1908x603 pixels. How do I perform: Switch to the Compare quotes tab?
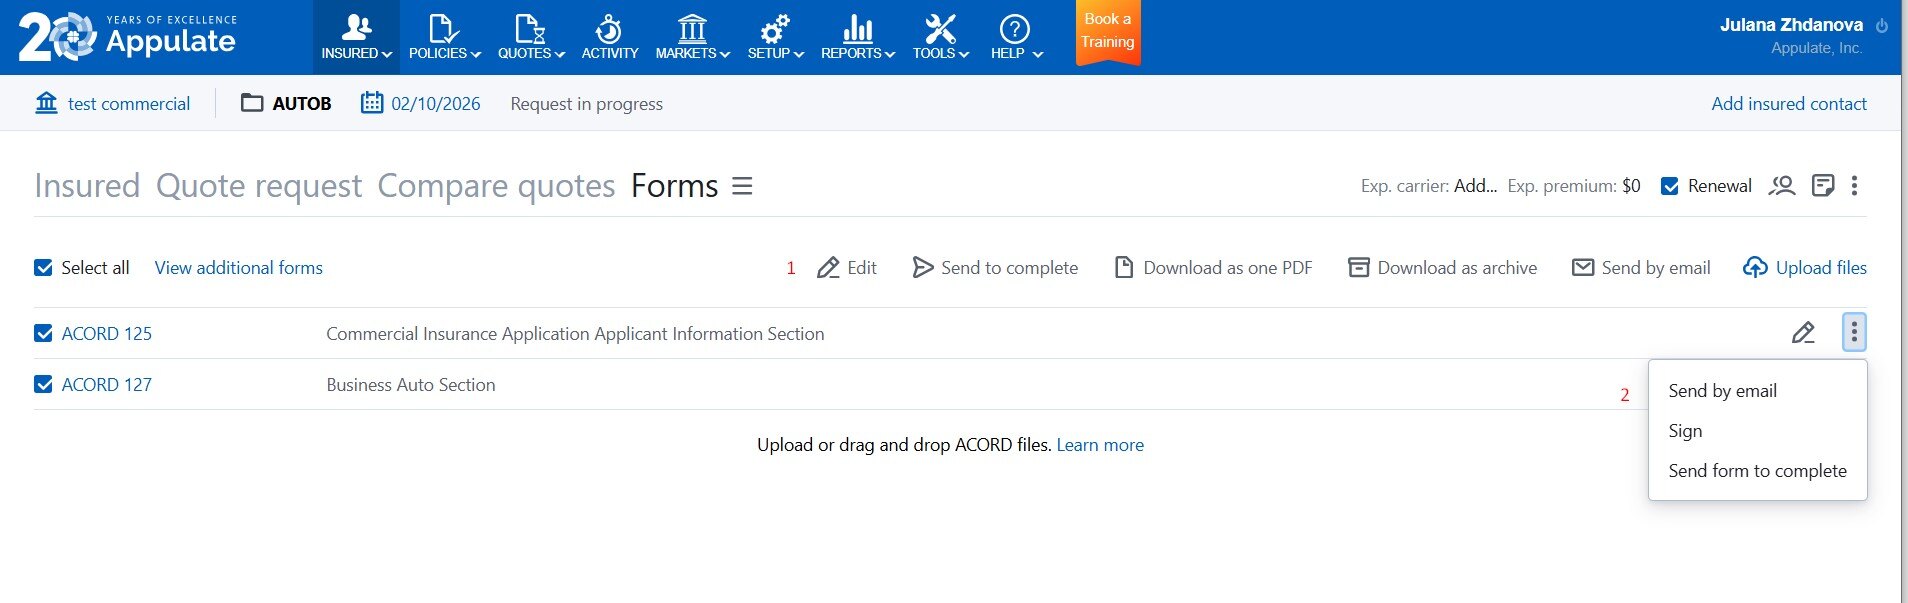[x=496, y=186]
